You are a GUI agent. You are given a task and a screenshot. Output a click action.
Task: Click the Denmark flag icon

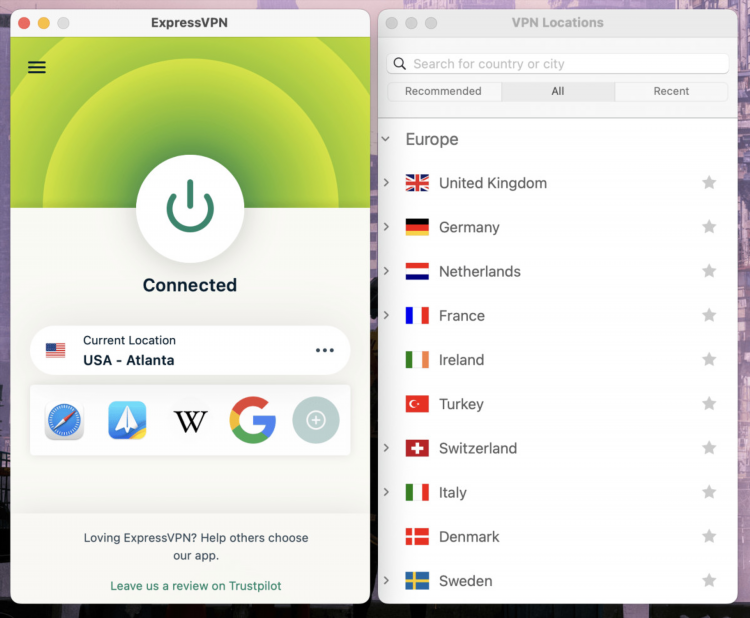417,537
